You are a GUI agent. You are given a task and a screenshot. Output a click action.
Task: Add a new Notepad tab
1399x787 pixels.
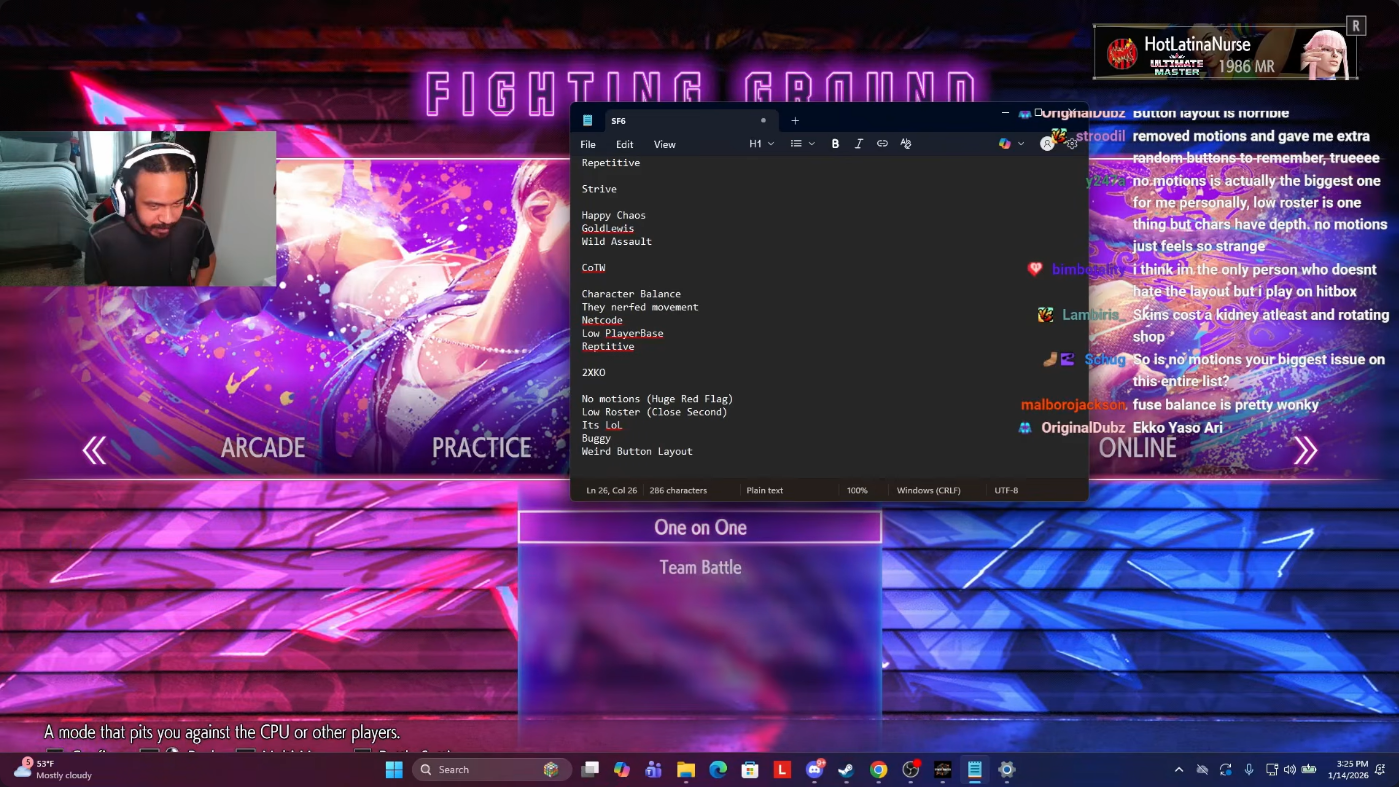pyautogui.click(x=795, y=121)
